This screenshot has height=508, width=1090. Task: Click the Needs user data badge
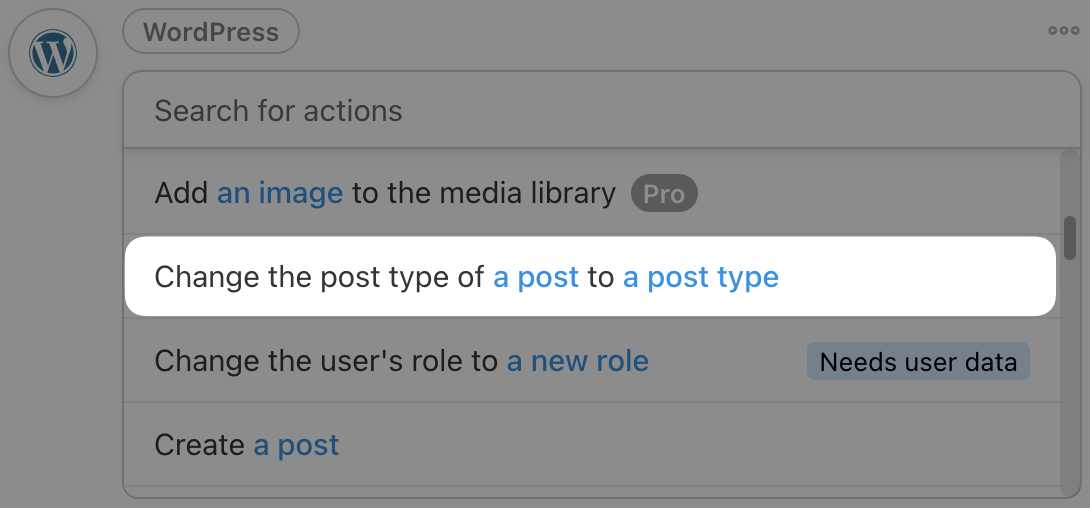[918, 361]
